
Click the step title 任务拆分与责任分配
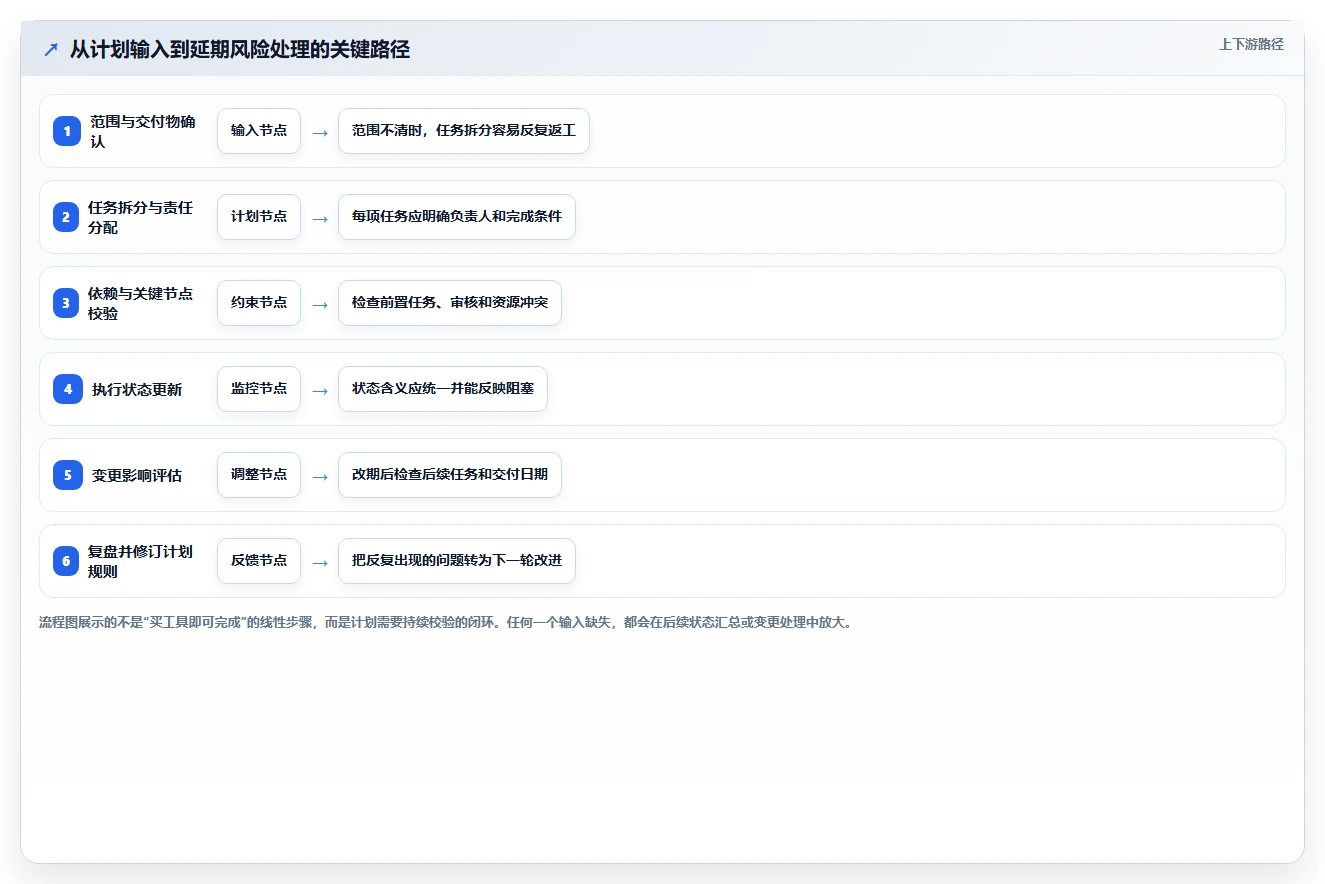pos(141,217)
